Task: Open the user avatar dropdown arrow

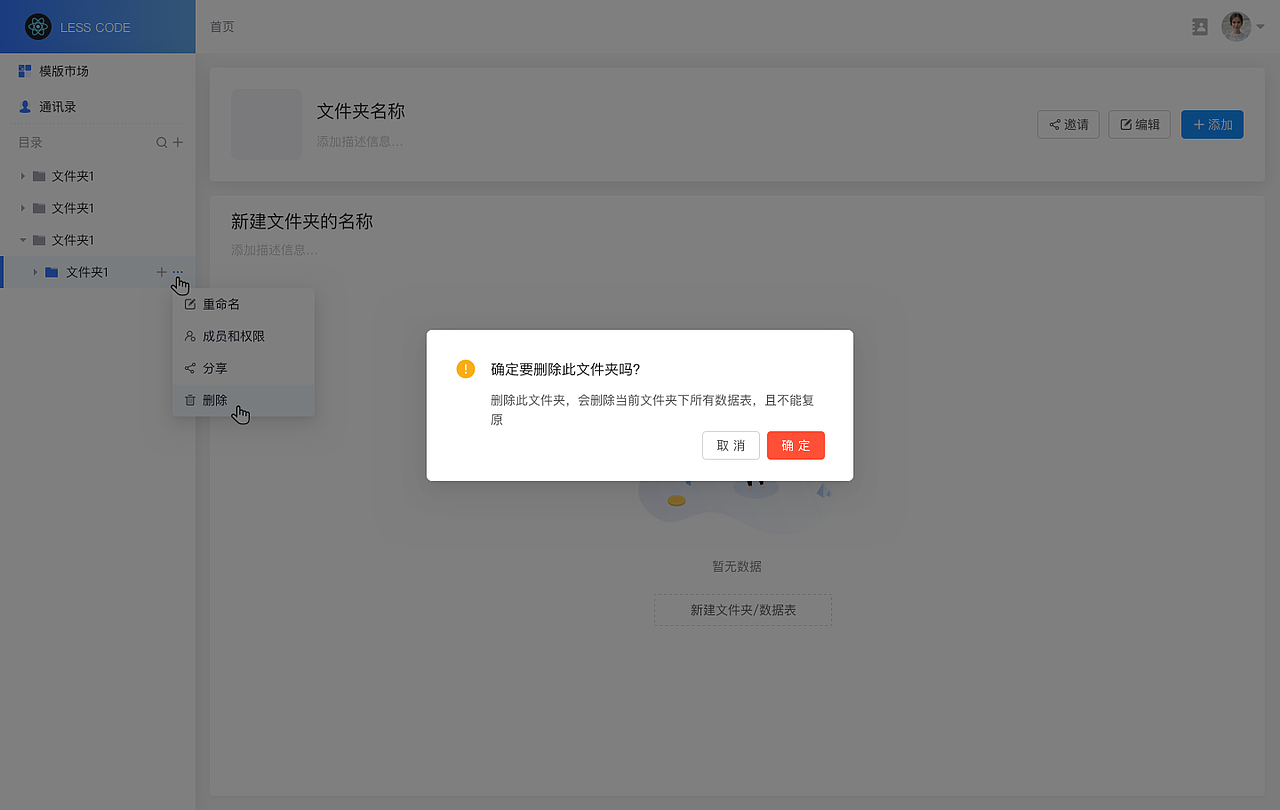Action: point(1262,27)
